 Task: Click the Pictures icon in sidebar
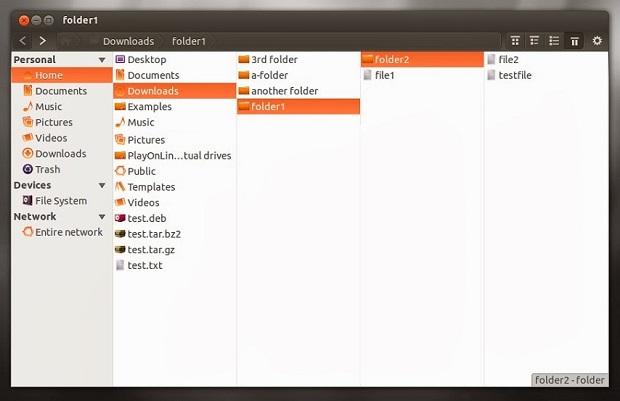click(x=28, y=122)
